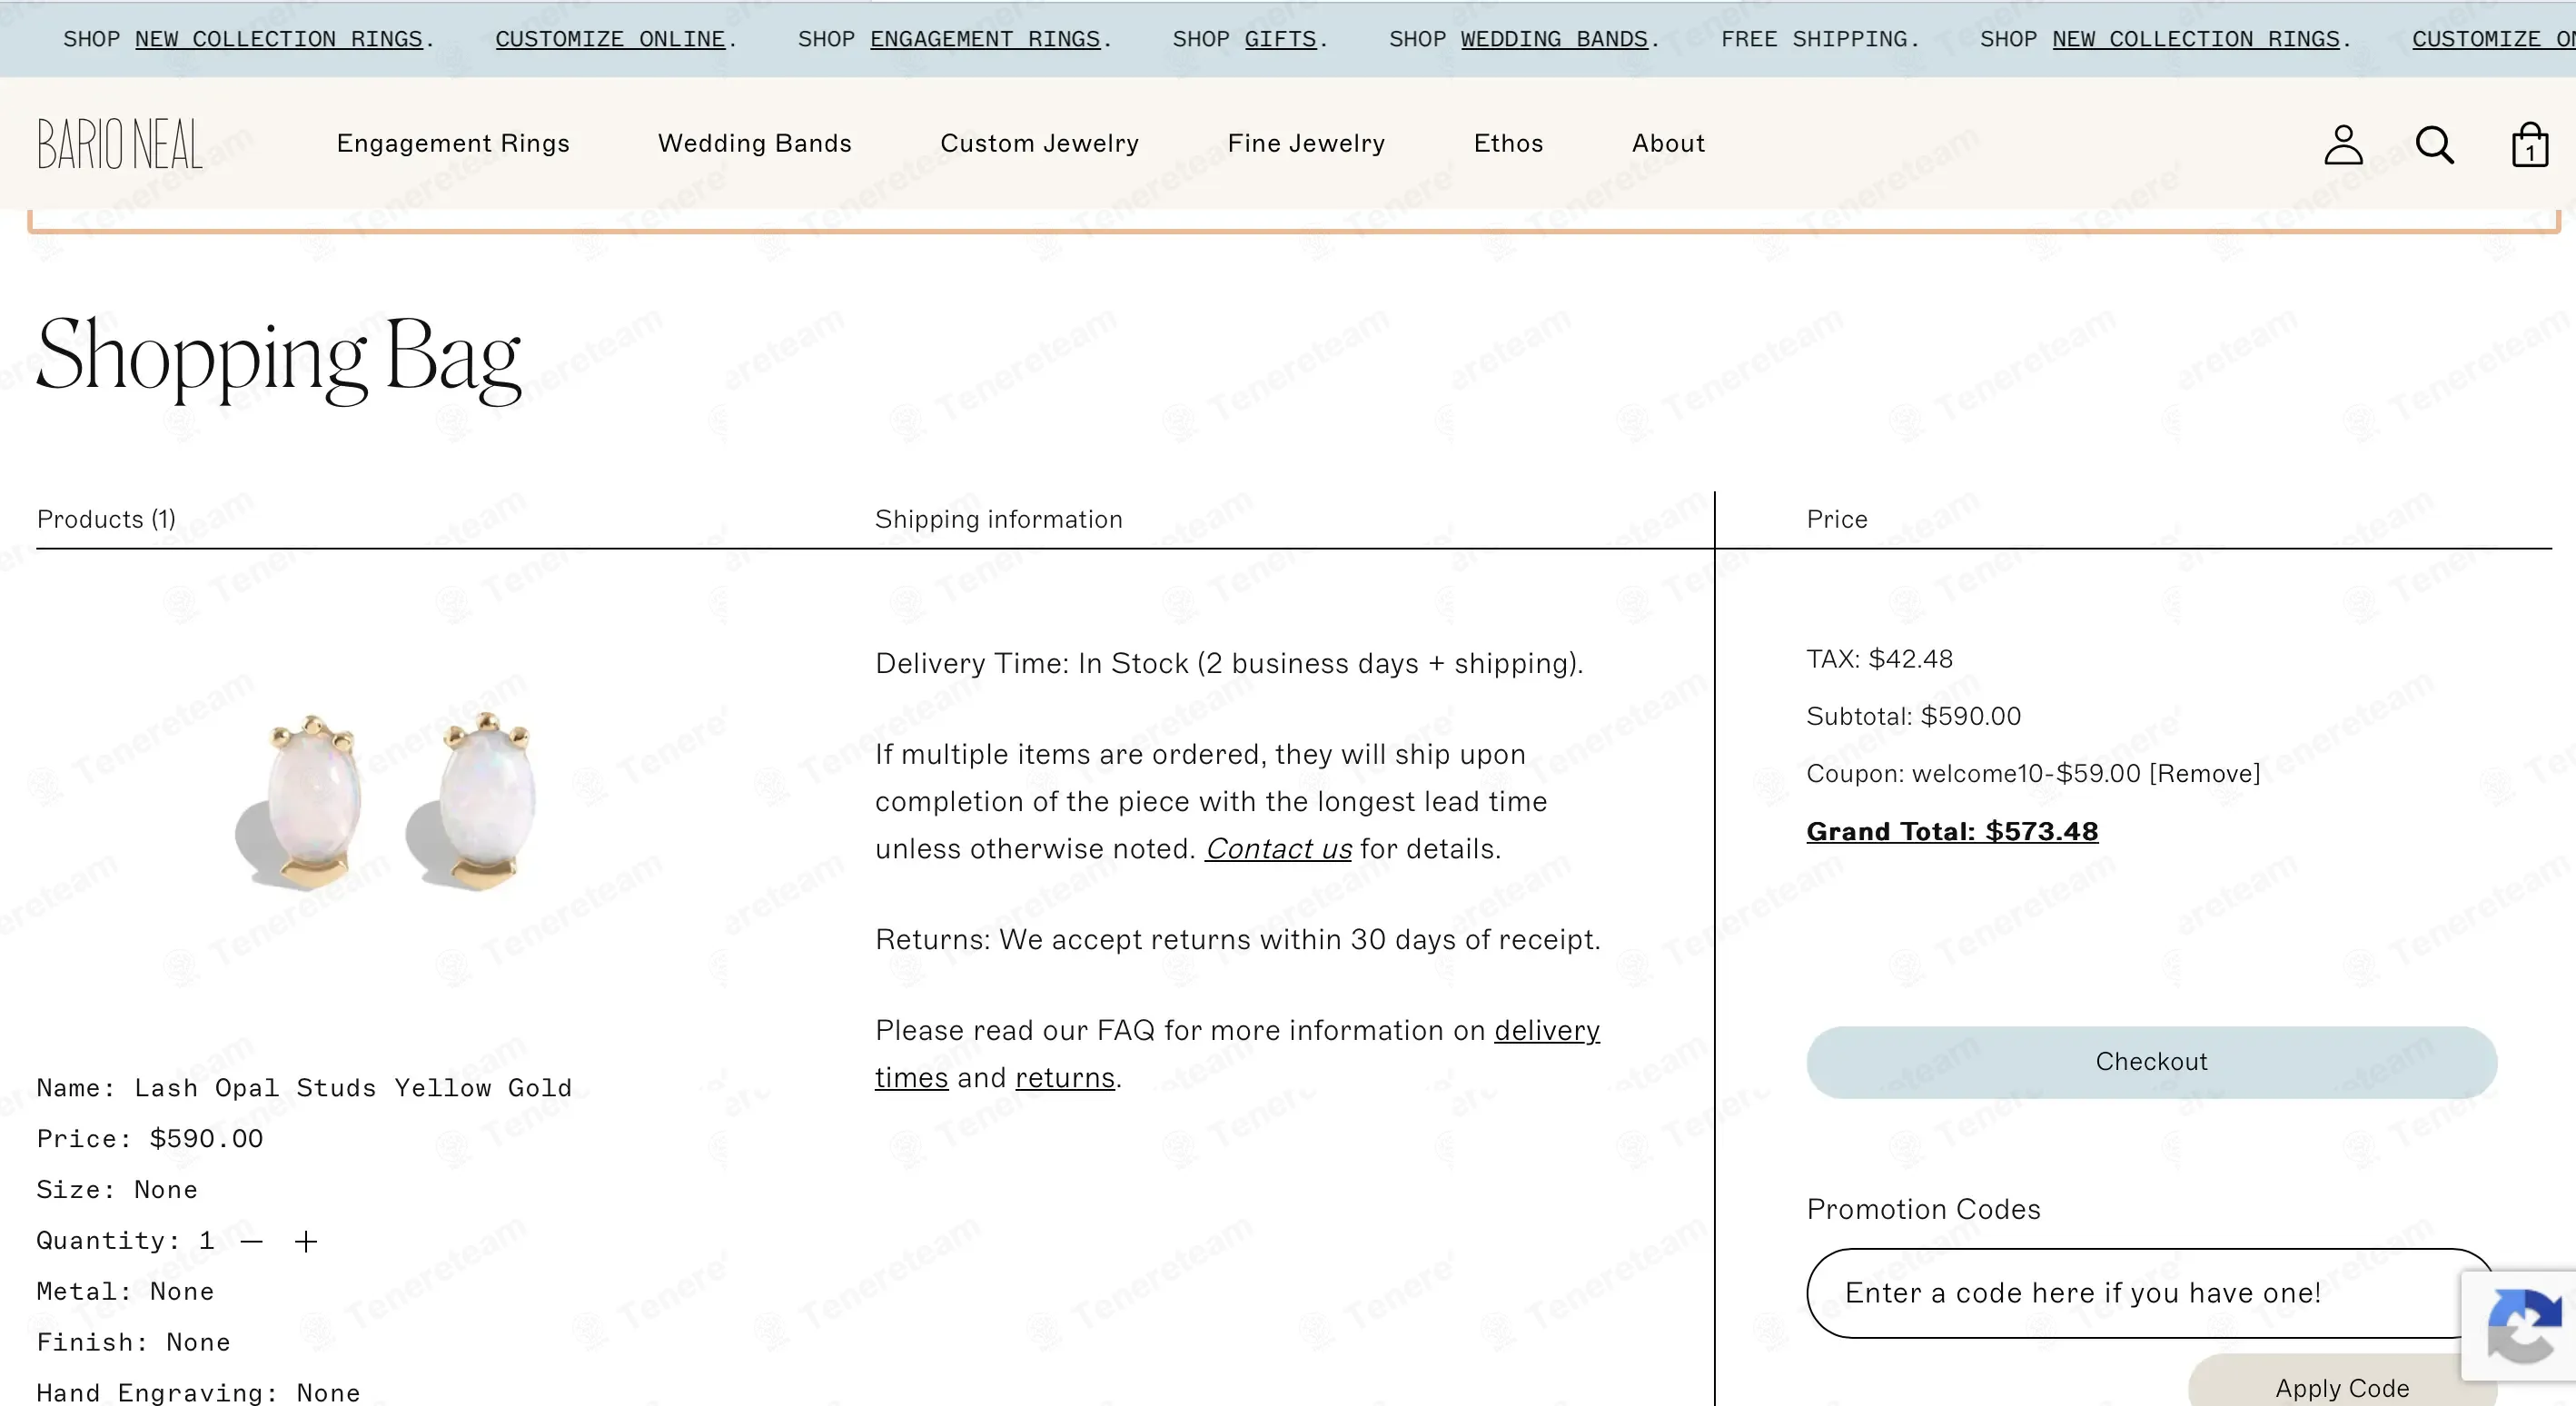Click the Price: $590.00 product detail

[150, 1139]
